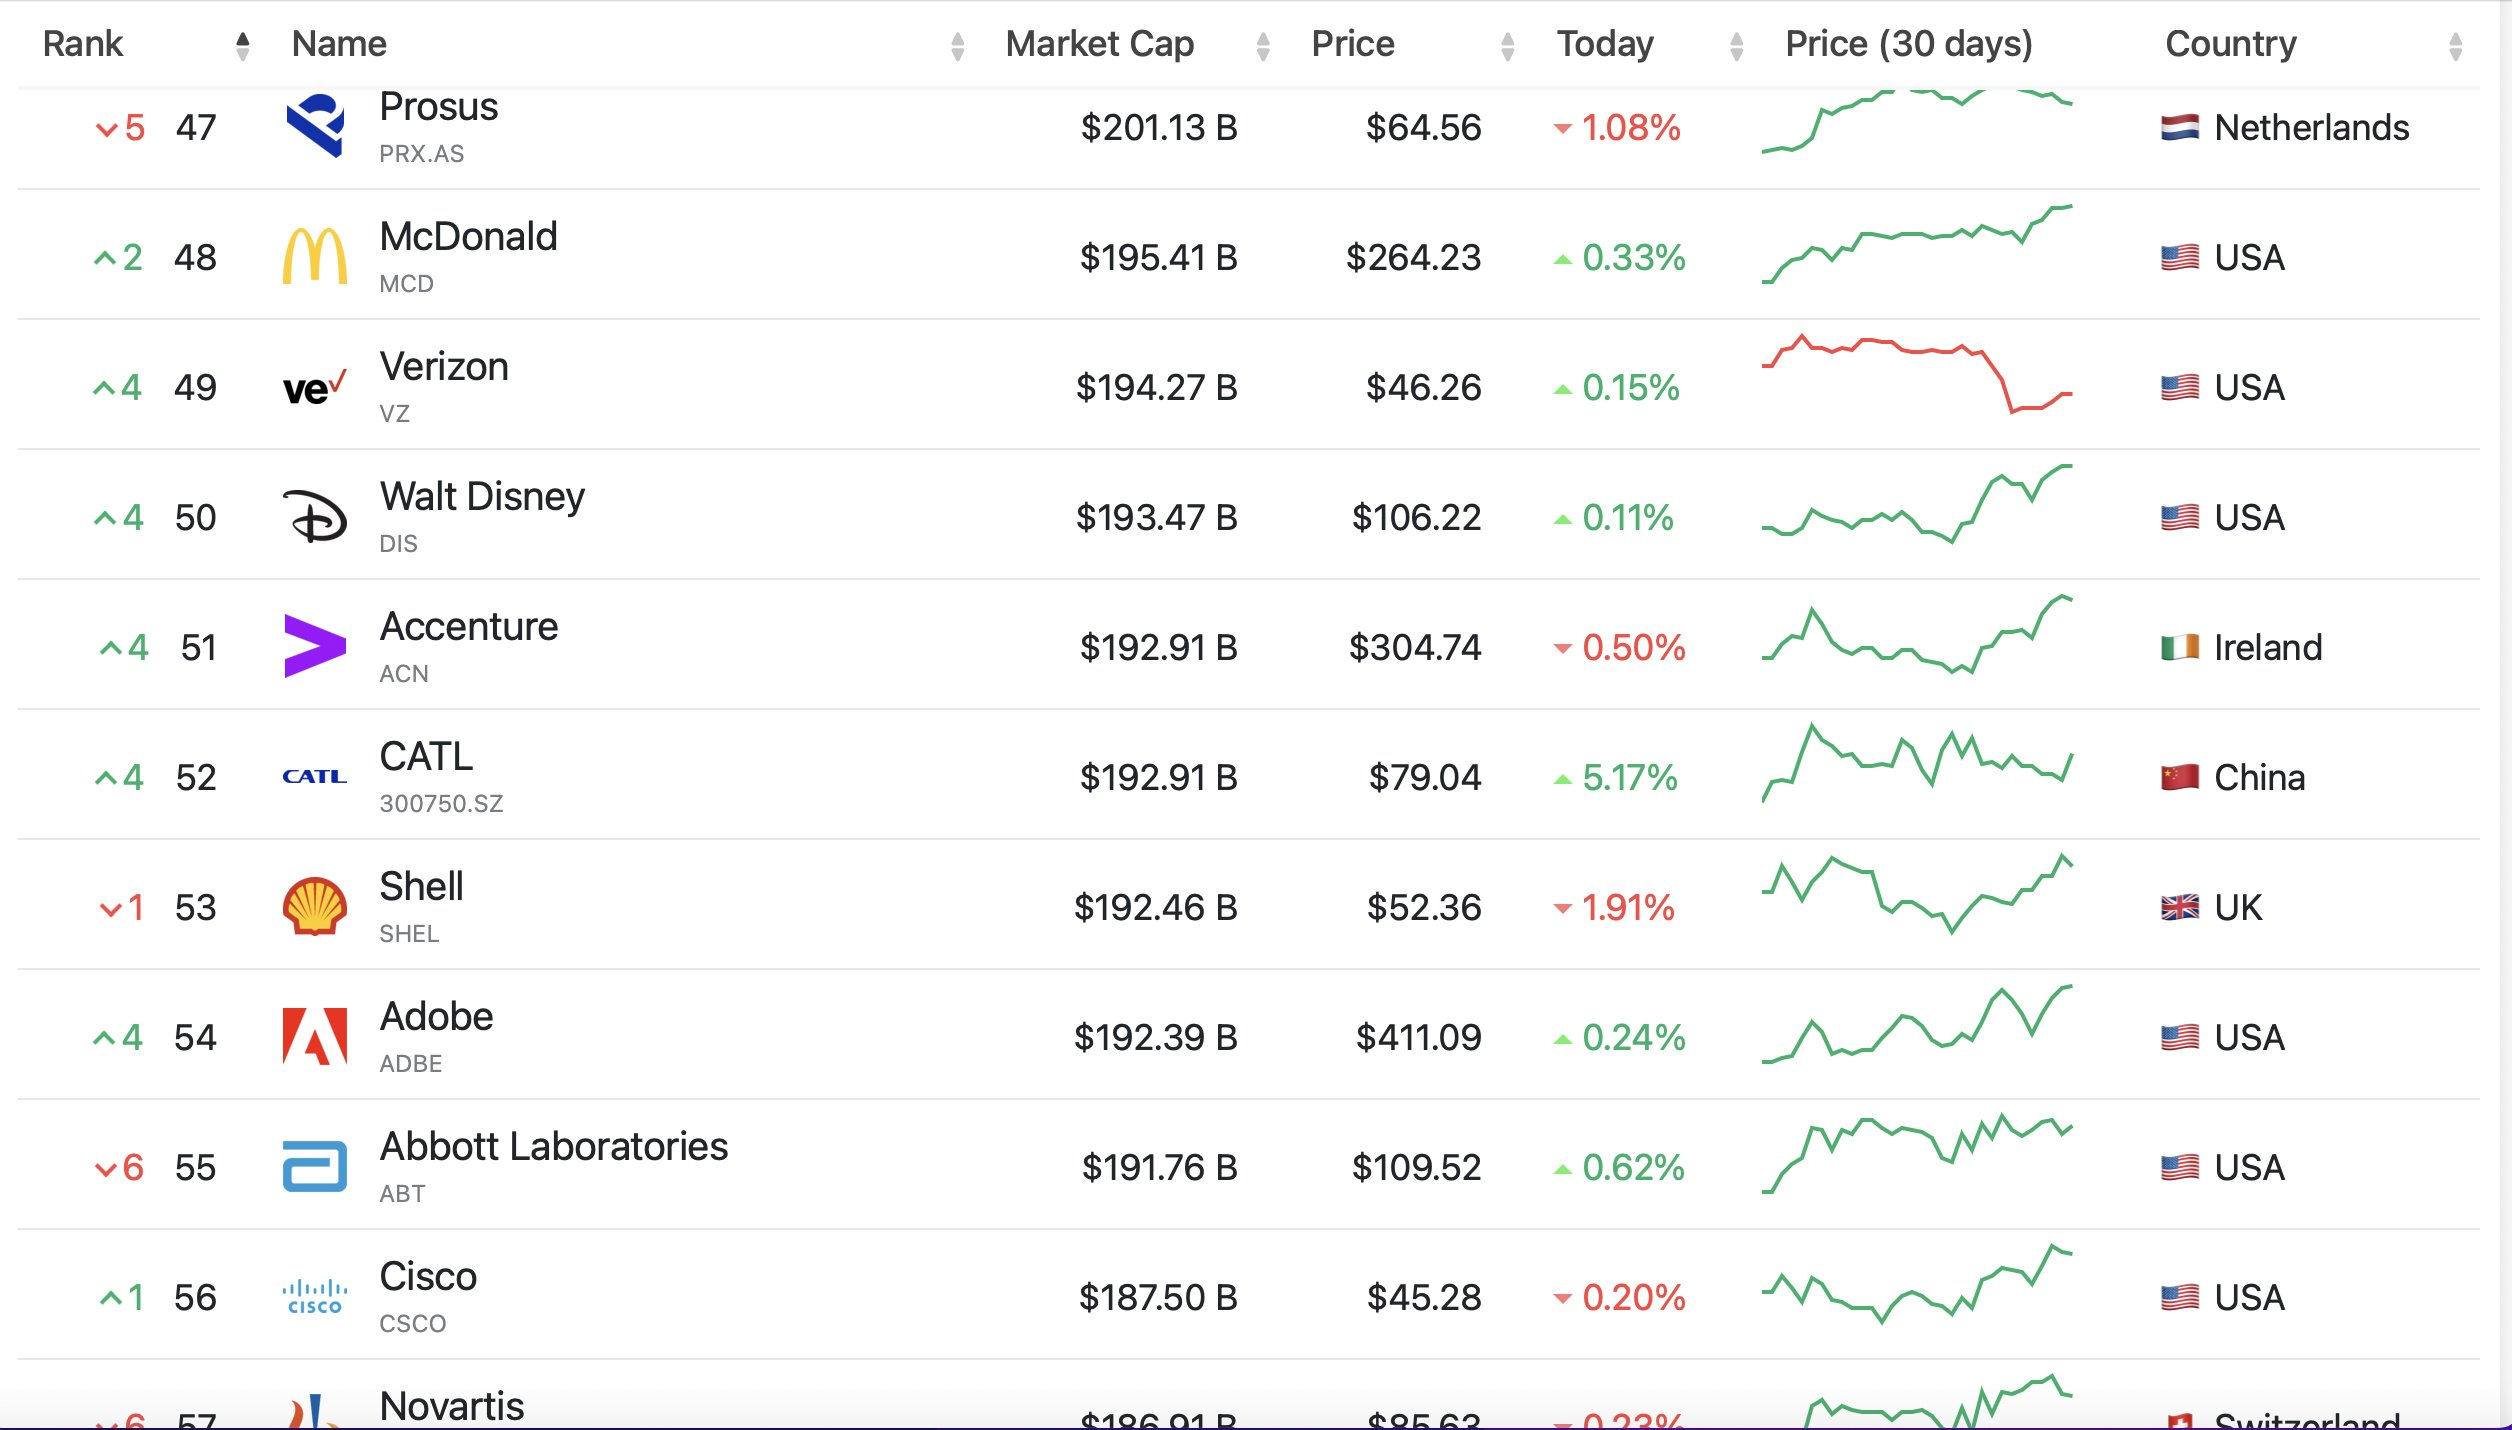Image resolution: width=2512 pixels, height=1430 pixels.
Task: Select the Shell logo icon
Action: [315, 906]
